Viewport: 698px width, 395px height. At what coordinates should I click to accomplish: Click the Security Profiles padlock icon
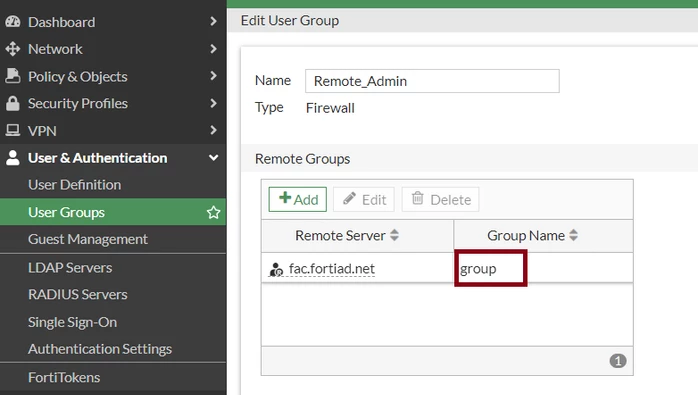point(12,103)
